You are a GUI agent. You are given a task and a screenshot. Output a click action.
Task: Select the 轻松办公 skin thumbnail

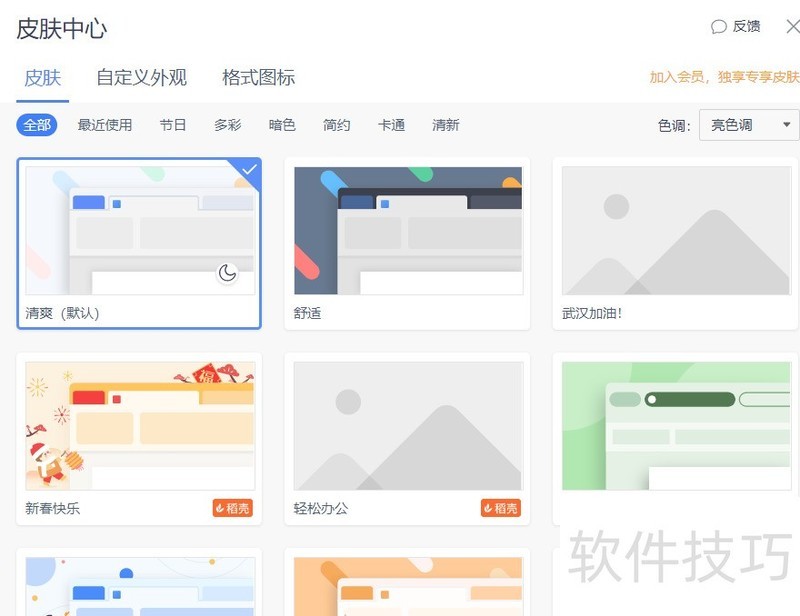pos(408,426)
